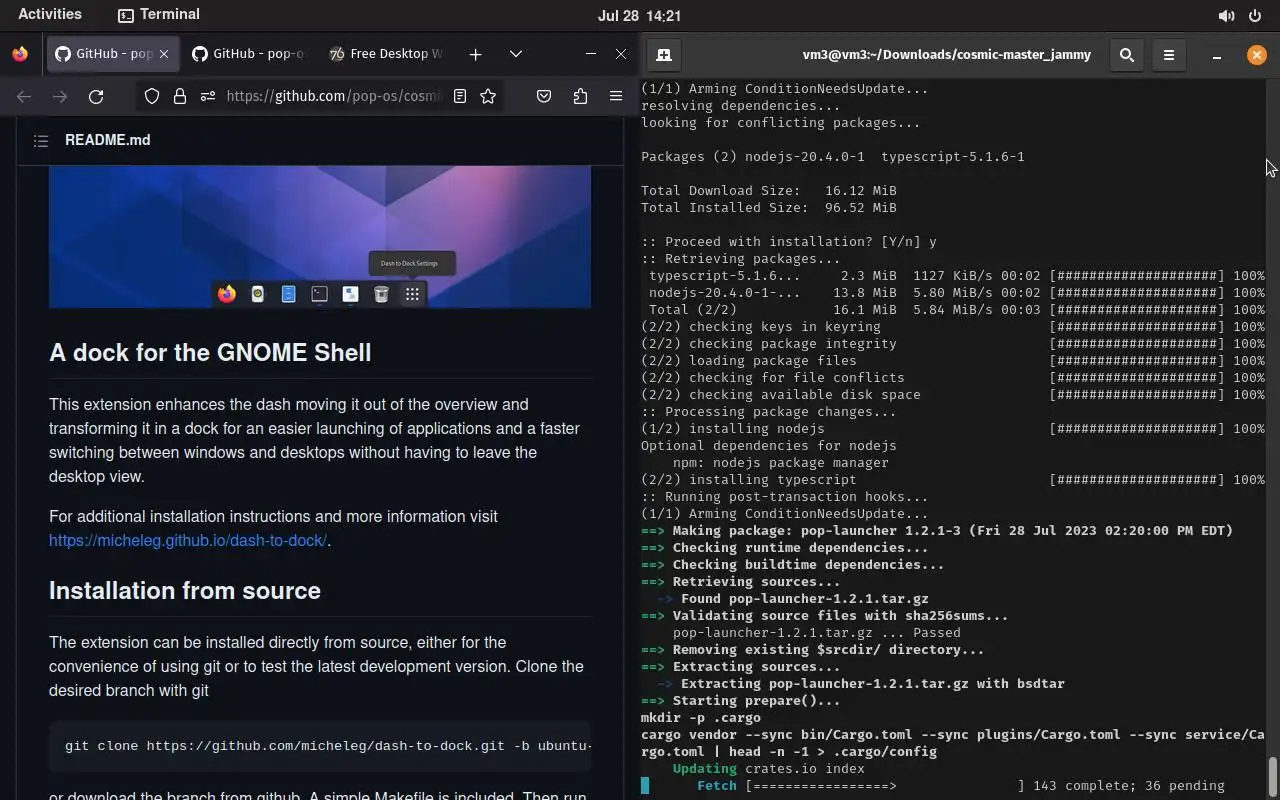Viewport: 1280px width, 800px height.
Task: Open micheleg.github.io/dash-to-dock link
Action: point(188,540)
